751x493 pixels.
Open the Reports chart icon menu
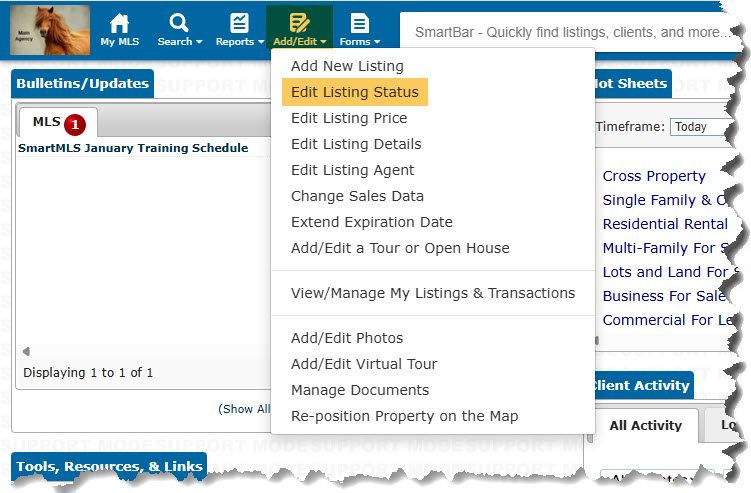(239, 23)
